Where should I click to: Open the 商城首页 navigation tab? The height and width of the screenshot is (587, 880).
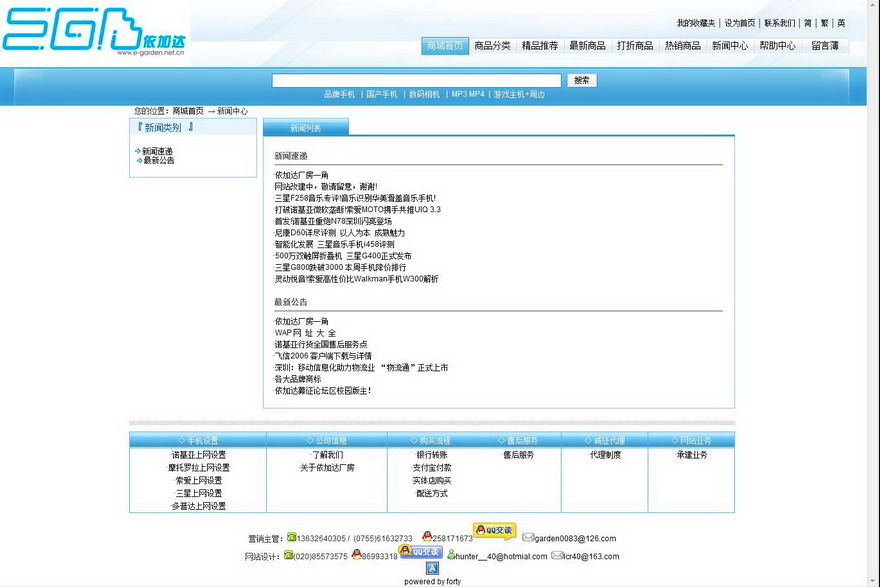point(445,46)
